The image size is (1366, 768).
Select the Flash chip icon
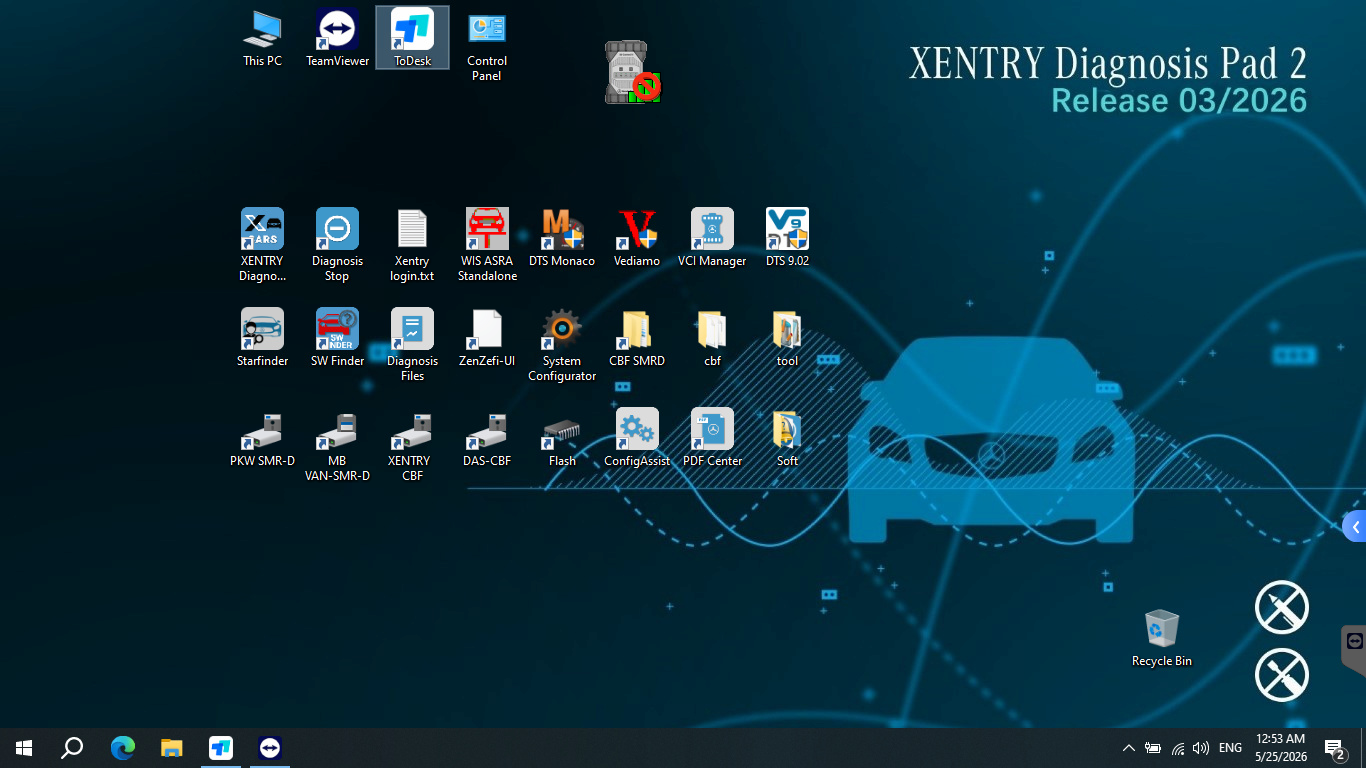tap(562, 438)
